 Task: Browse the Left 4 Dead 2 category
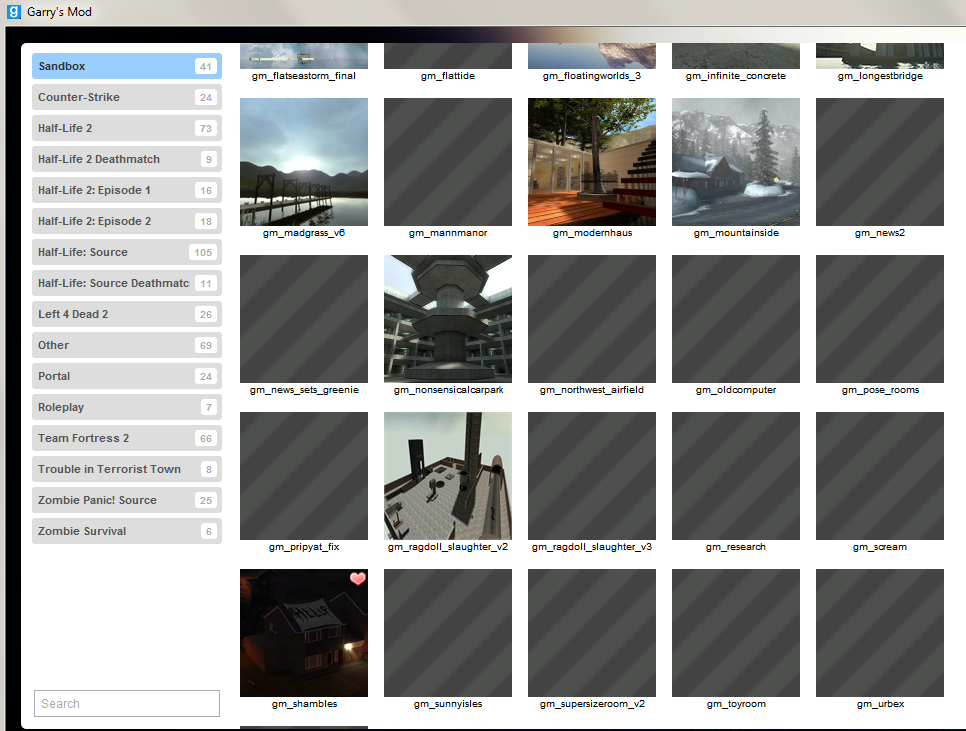click(x=127, y=314)
